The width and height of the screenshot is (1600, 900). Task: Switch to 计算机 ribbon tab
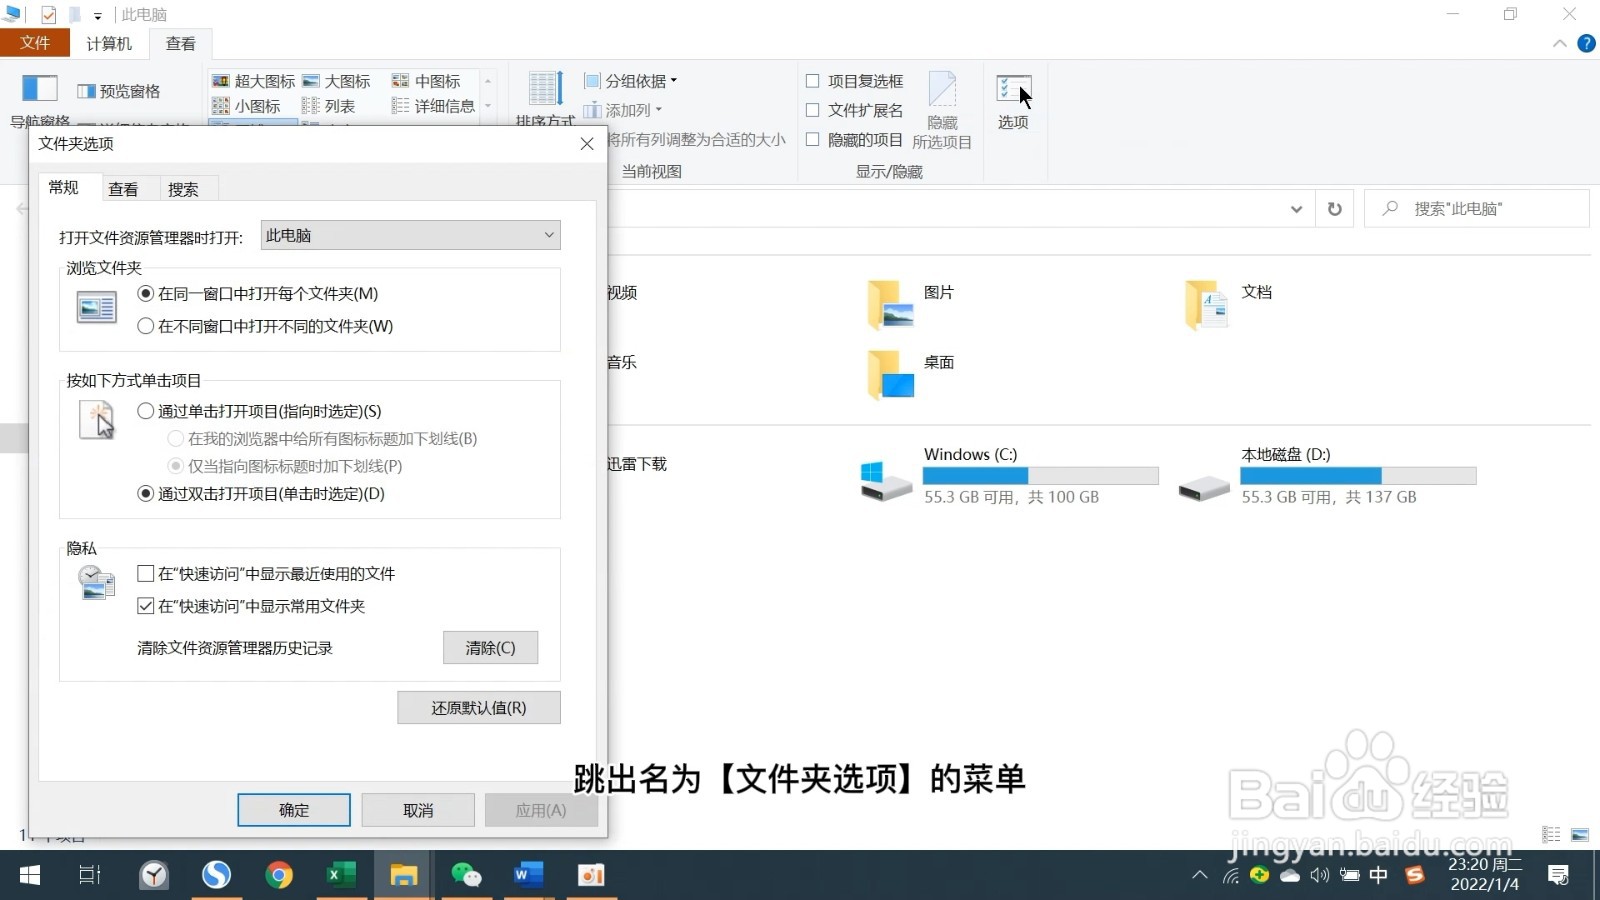click(109, 43)
